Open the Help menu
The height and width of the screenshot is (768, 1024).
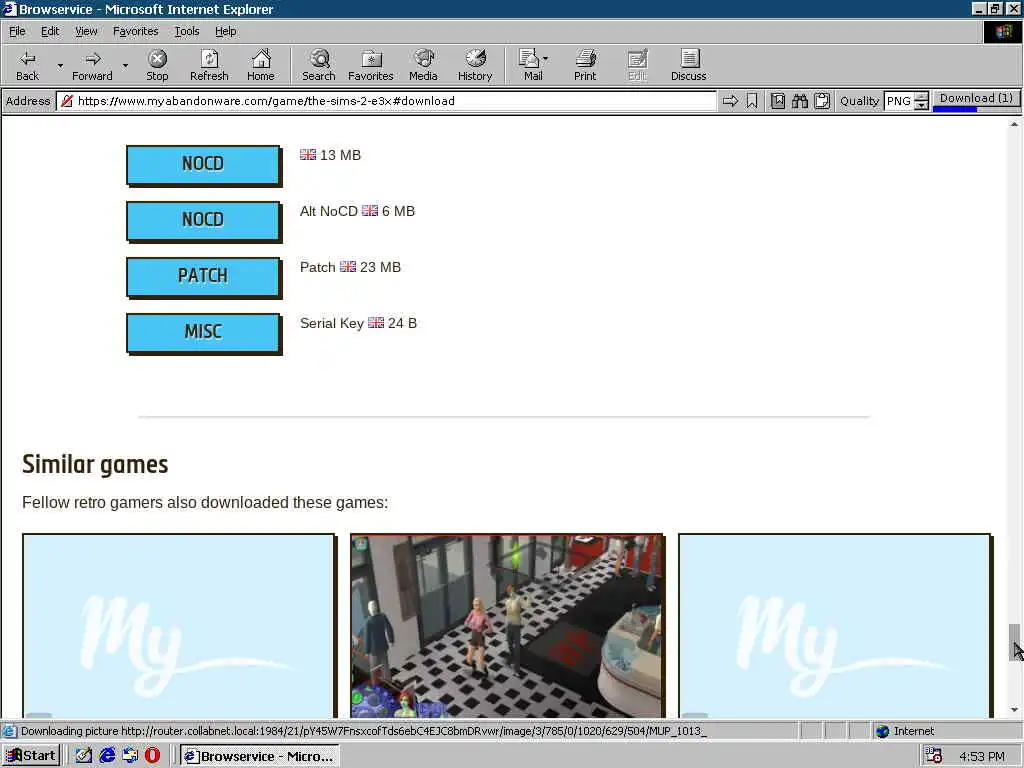[x=225, y=31]
